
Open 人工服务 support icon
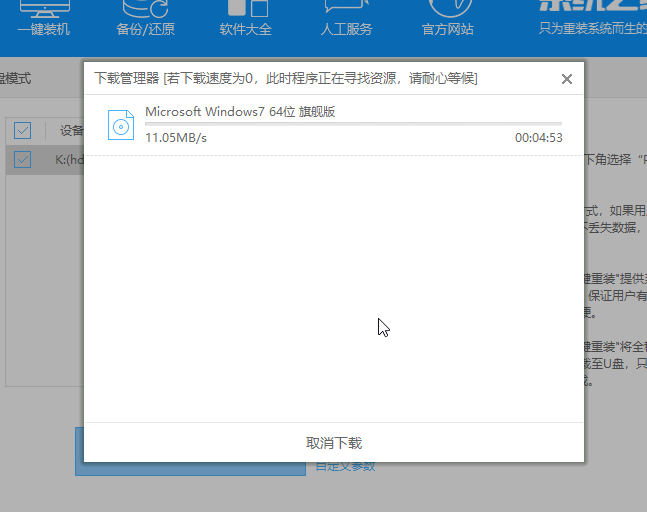pyautogui.click(x=348, y=8)
